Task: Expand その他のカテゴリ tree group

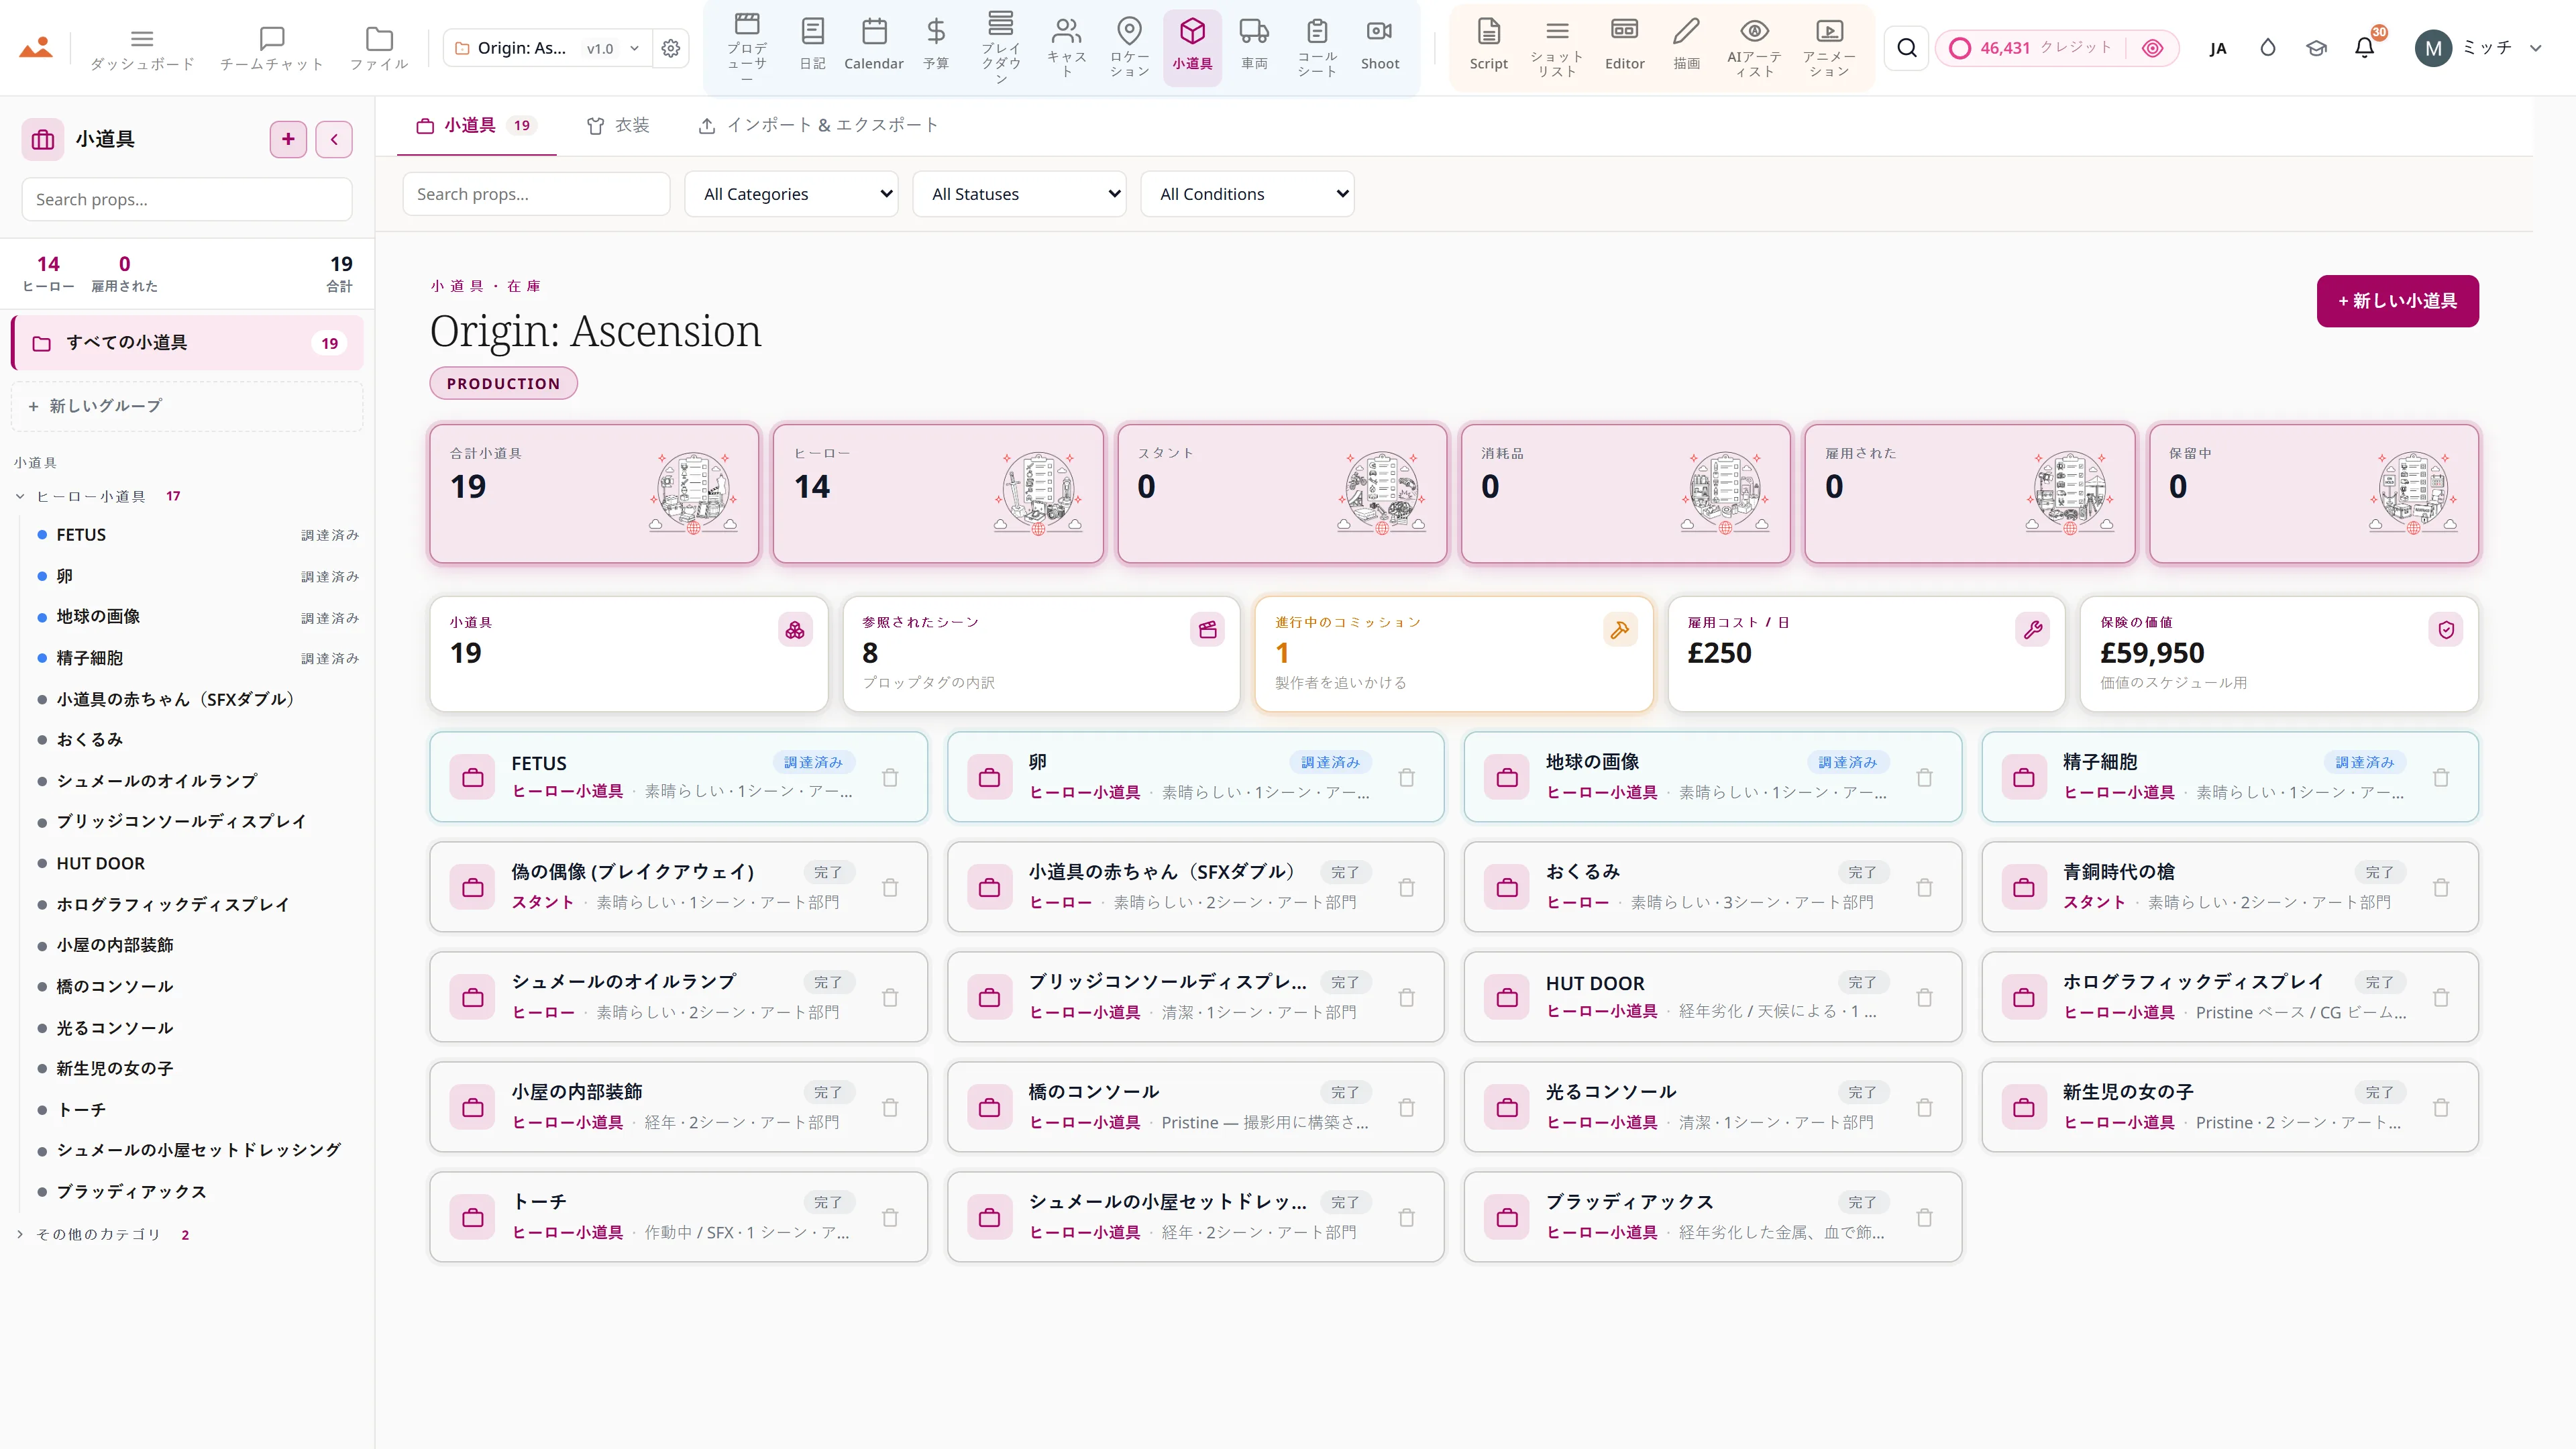Action: (20, 1234)
